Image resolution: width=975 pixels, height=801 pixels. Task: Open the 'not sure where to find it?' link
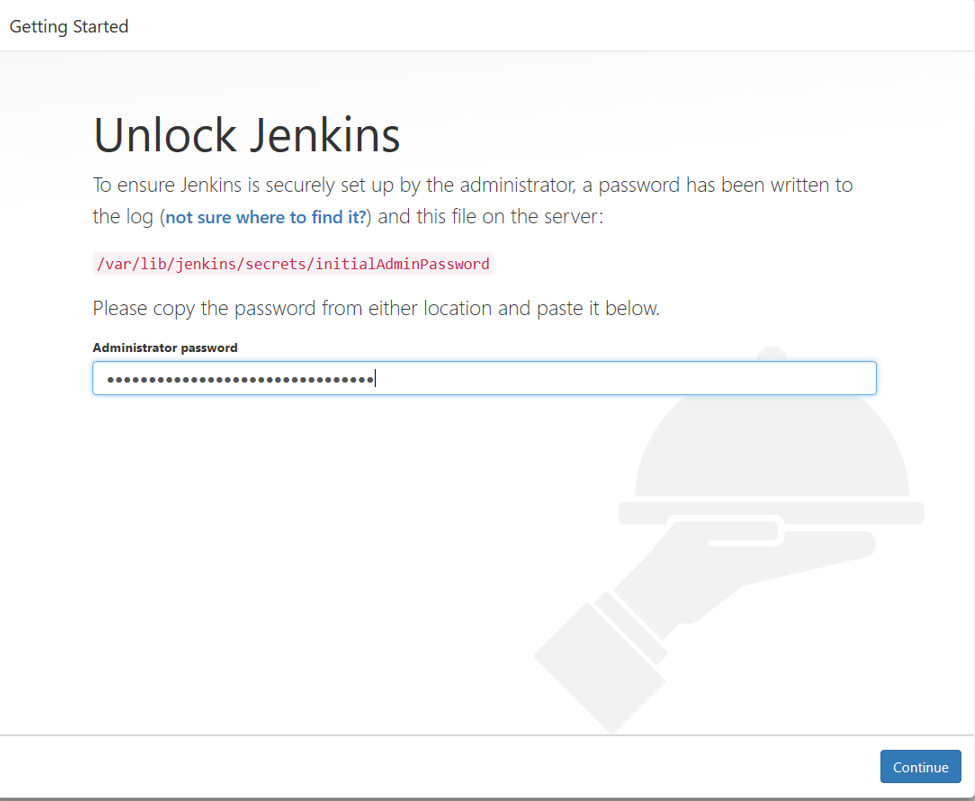coord(266,217)
